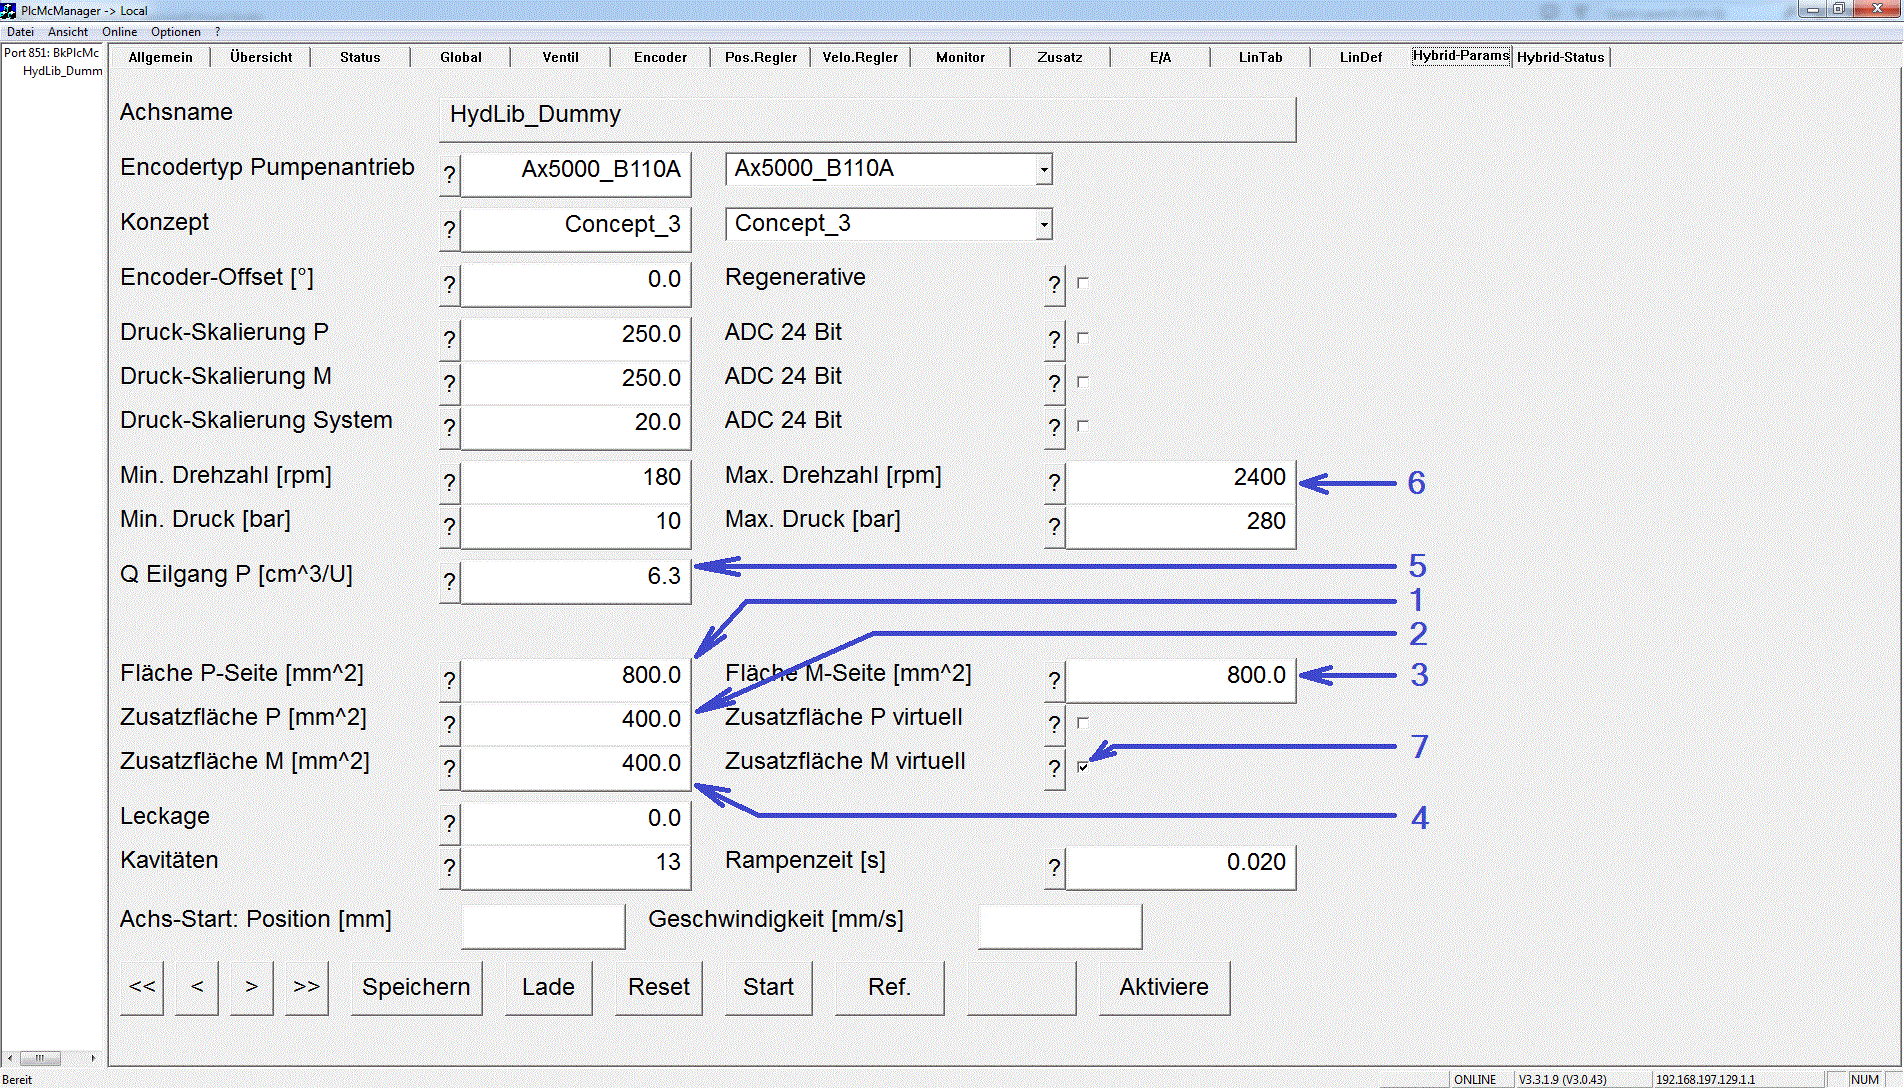Switch to the LinTab tab
The width and height of the screenshot is (1904, 1088).
(x=1261, y=57)
